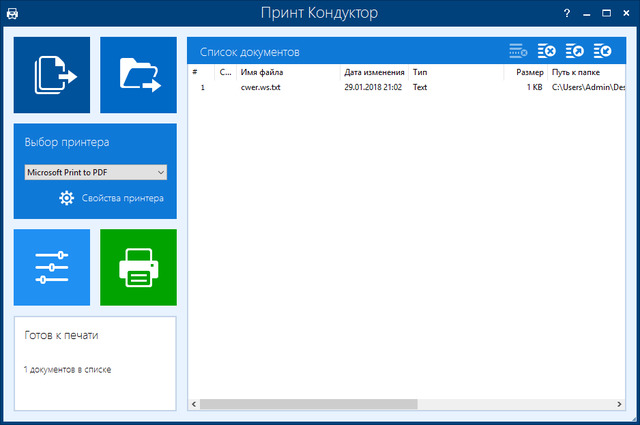Open the settings sliders tile
640x425 pixels.
click(x=51, y=267)
